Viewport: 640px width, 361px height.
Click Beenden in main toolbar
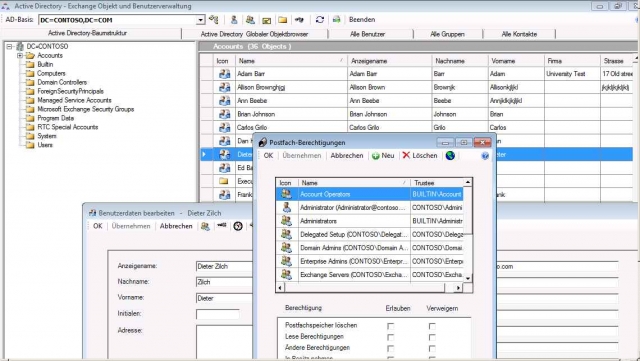362,20
